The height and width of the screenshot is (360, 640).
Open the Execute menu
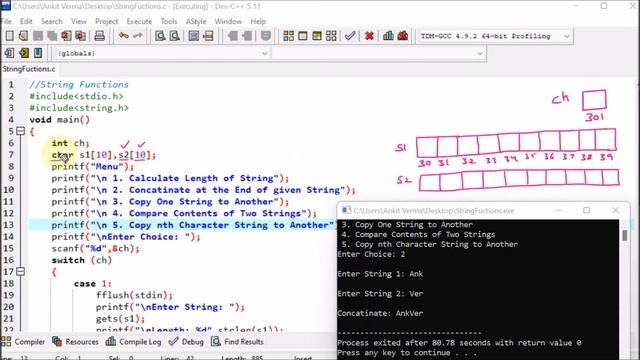139,21
